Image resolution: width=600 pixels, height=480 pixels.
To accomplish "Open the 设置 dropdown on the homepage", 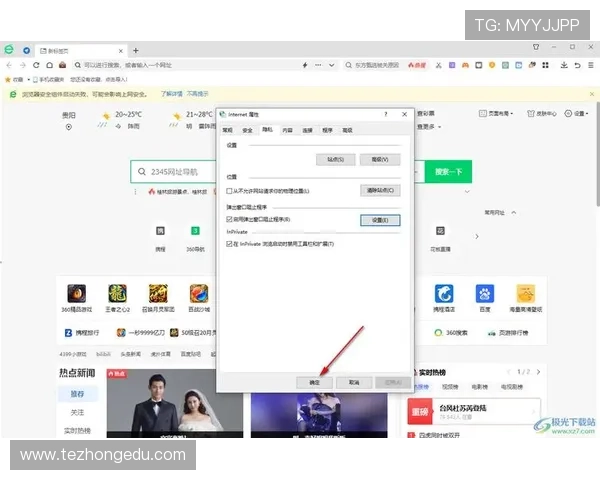I will click(577, 113).
